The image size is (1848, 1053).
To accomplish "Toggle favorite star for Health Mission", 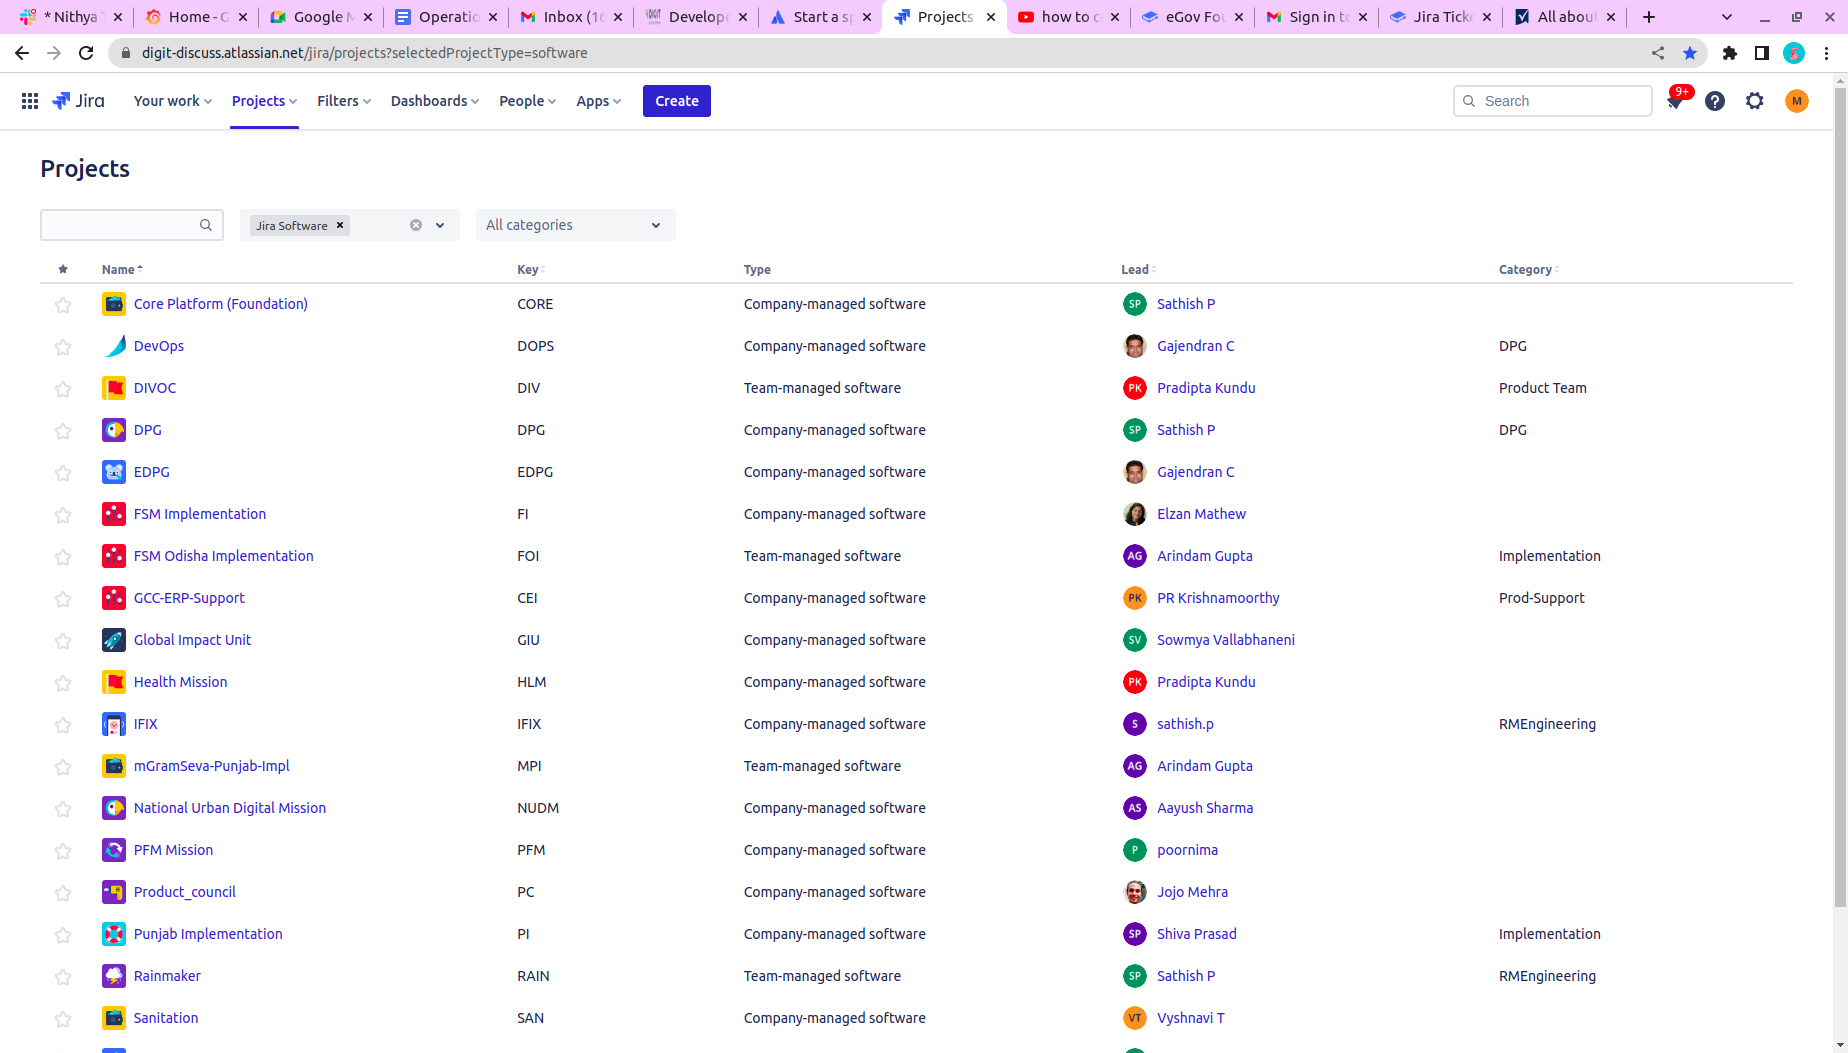I will (x=63, y=683).
